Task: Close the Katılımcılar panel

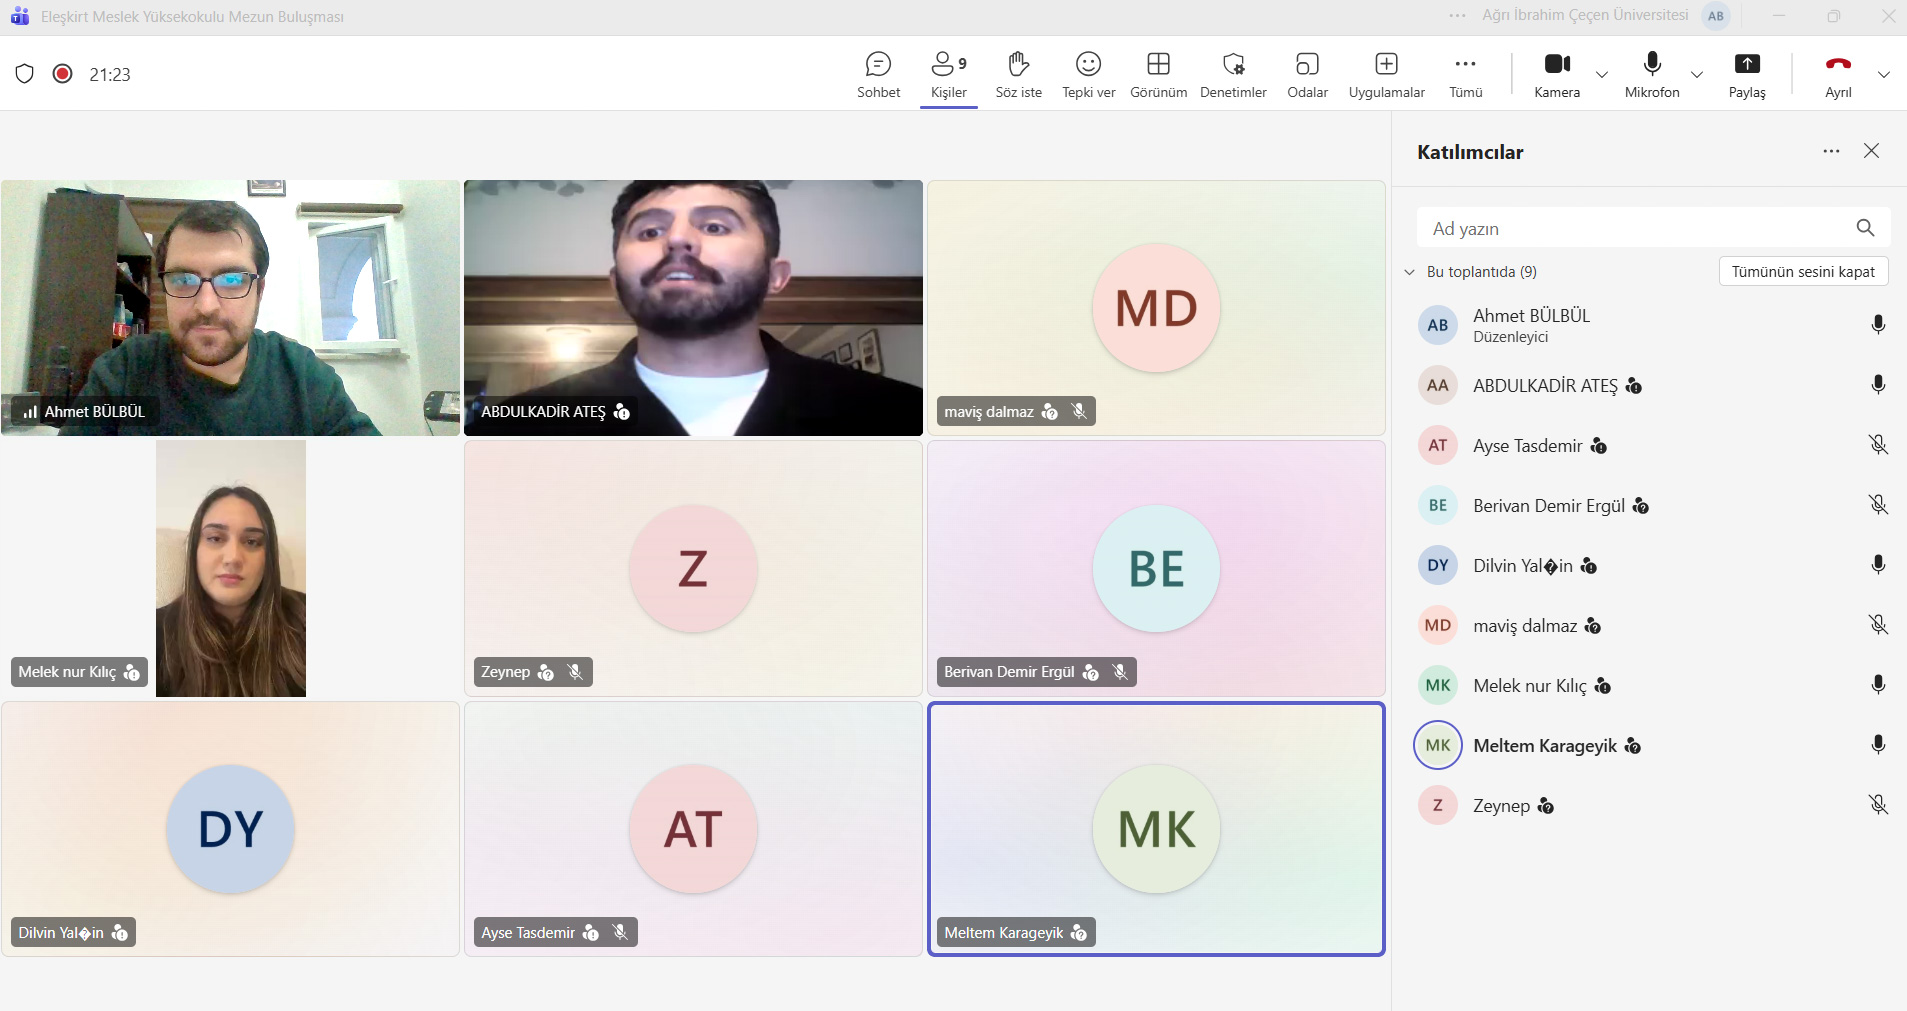Action: 1871,151
